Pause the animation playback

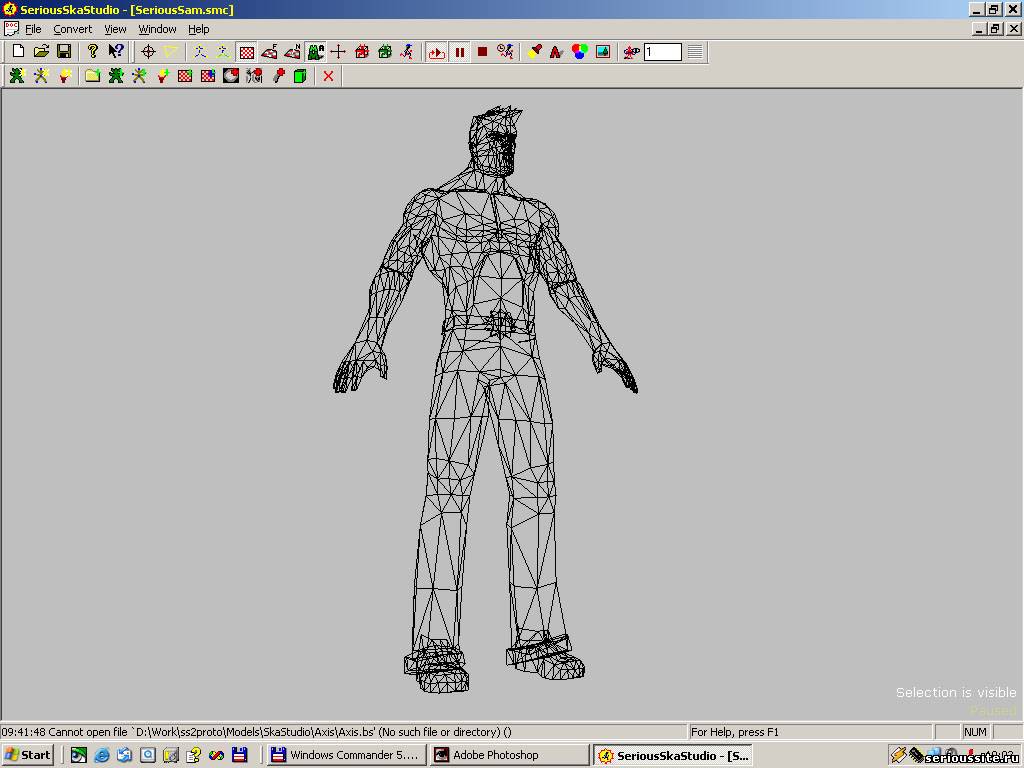(x=460, y=52)
